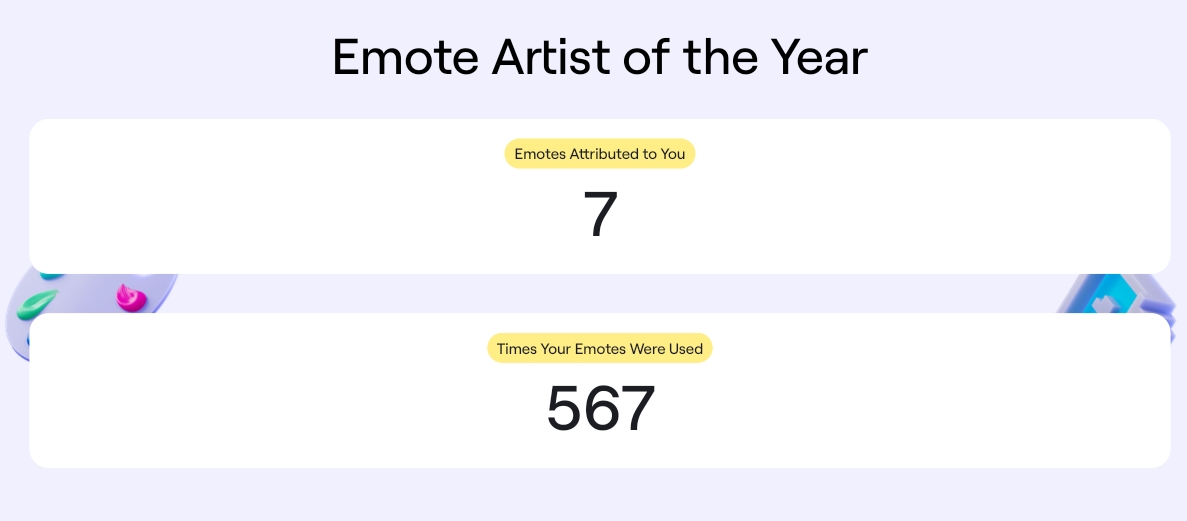This screenshot has height=521, width=1187.
Task: Click the "Times Your Emotes Were Used" badge
Action: pos(599,349)
